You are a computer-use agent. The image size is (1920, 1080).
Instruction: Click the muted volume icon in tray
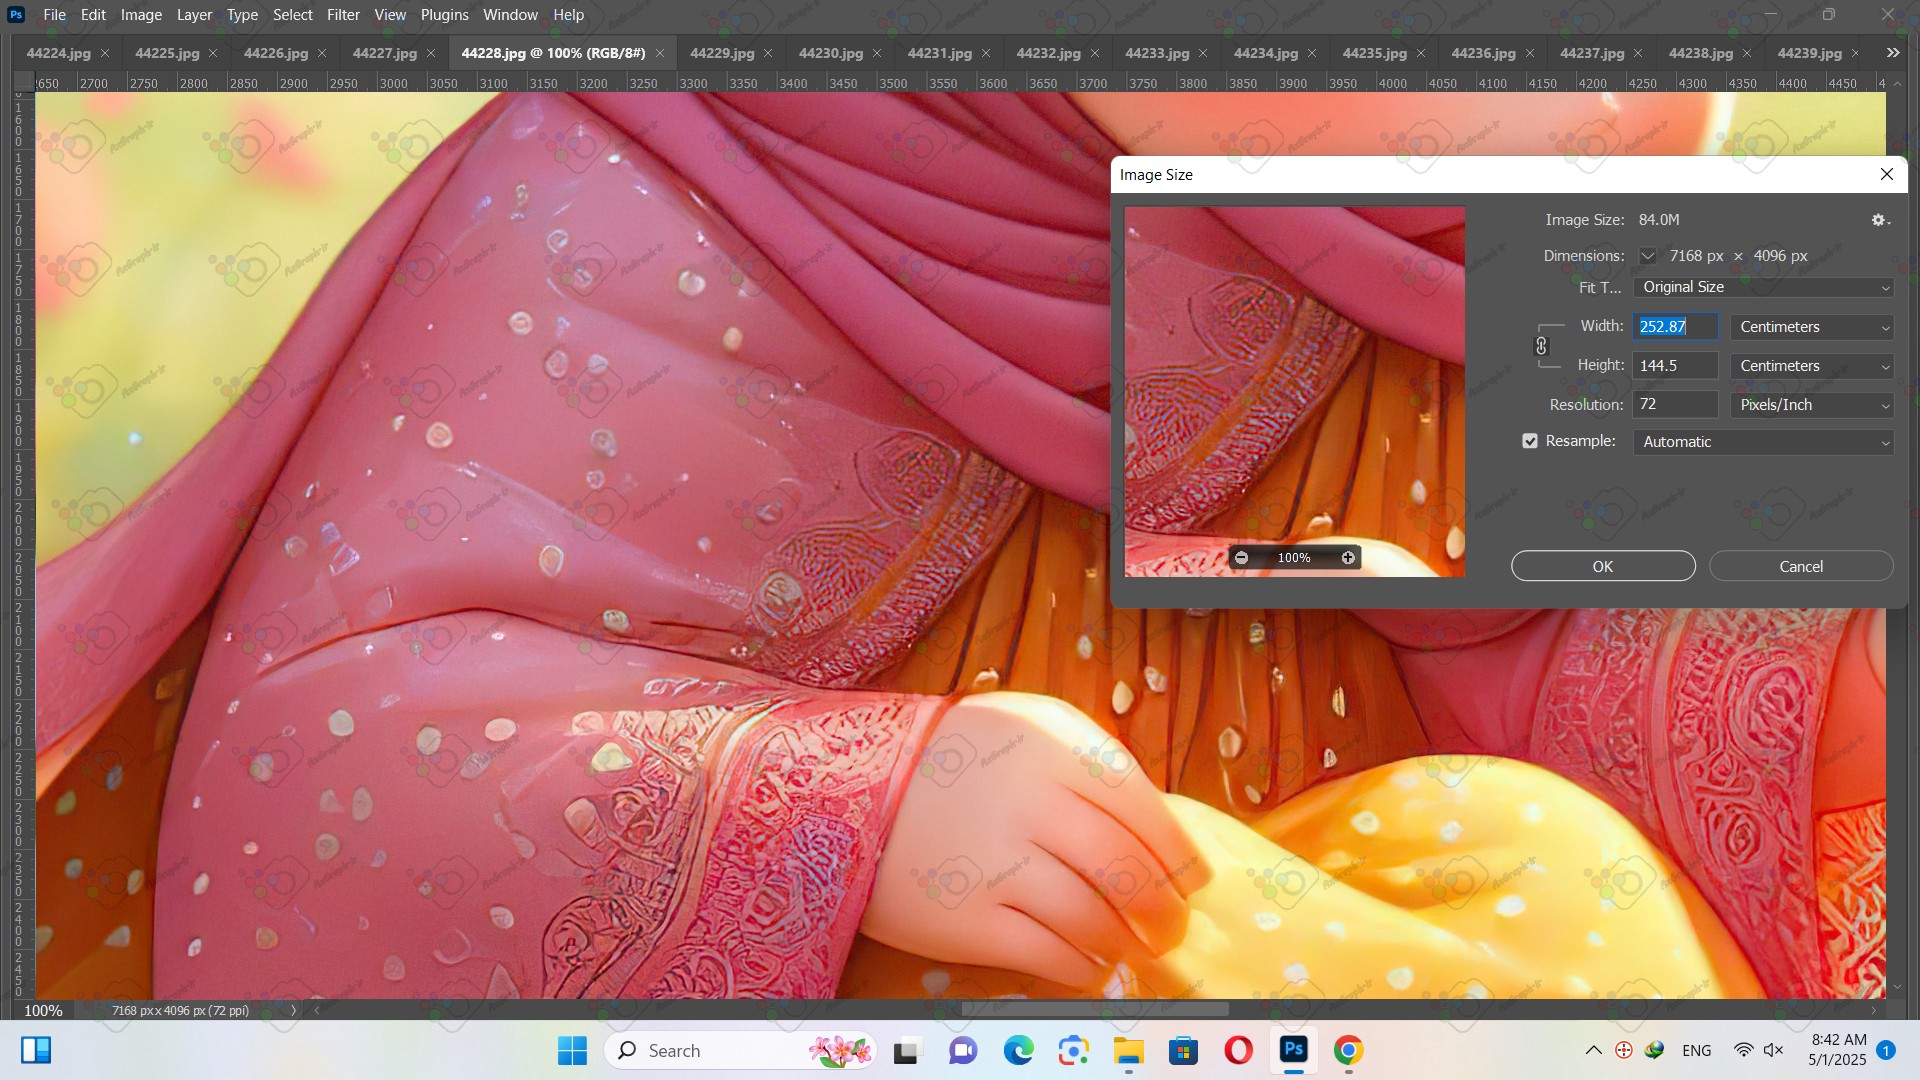1774,1050
